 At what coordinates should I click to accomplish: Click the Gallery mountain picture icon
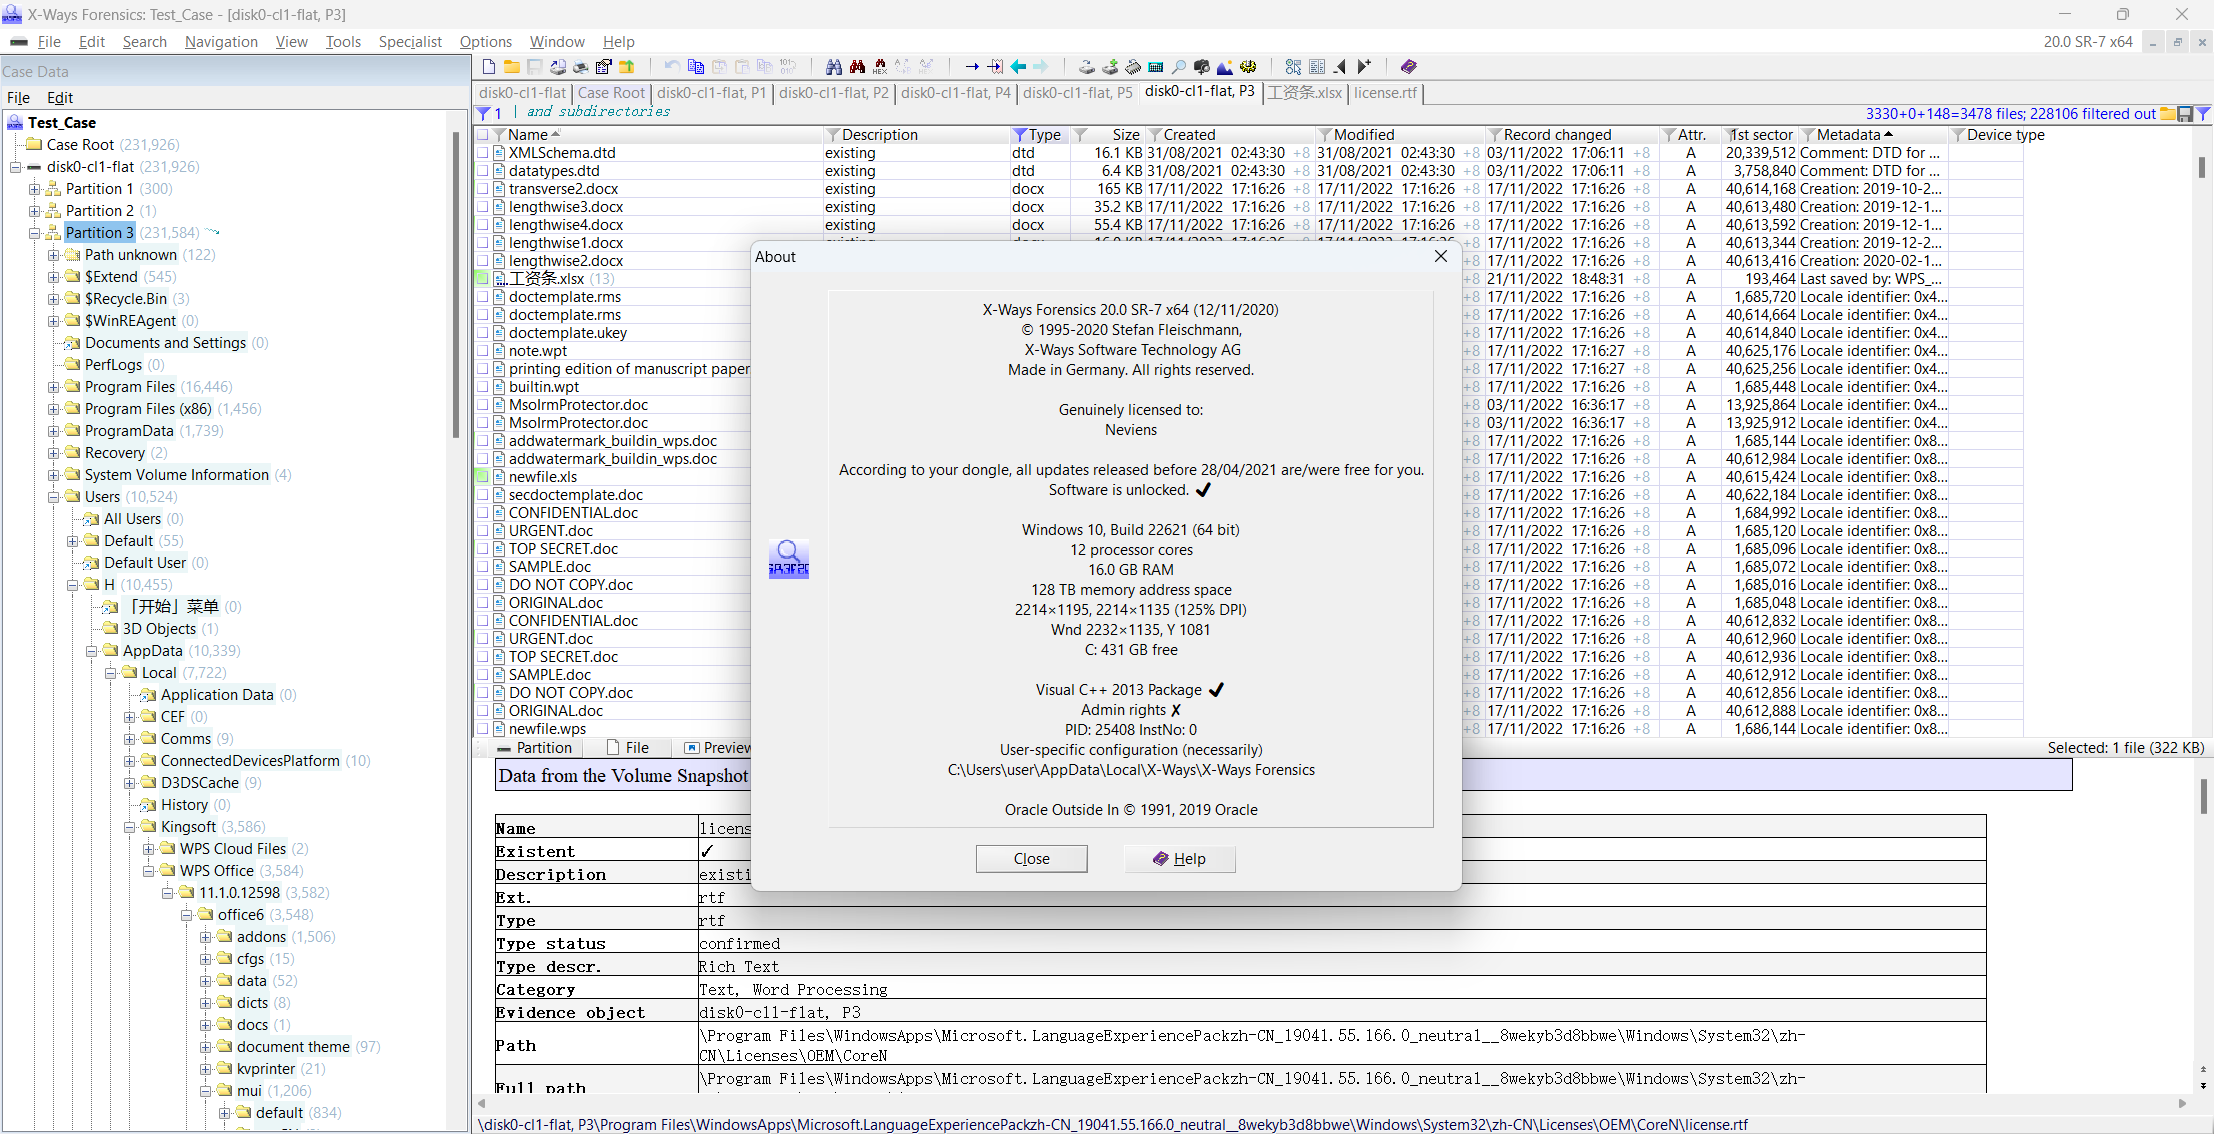point(1225,67)
